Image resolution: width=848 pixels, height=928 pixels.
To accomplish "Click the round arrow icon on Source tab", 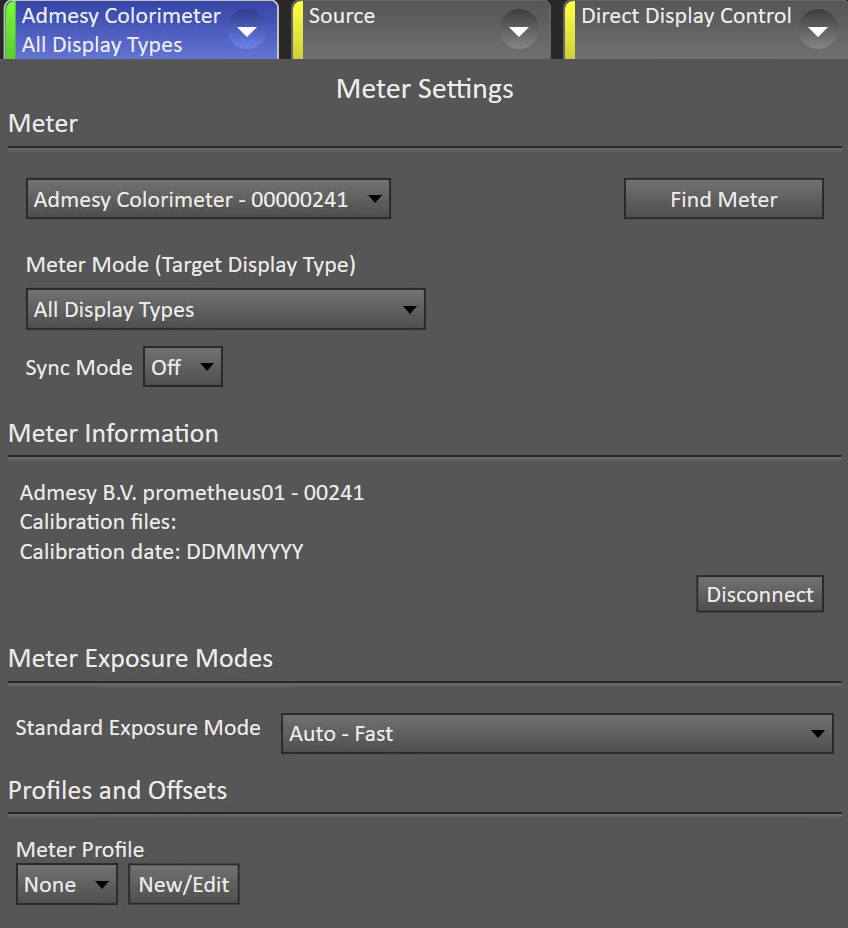I will [x=519, y=30].
